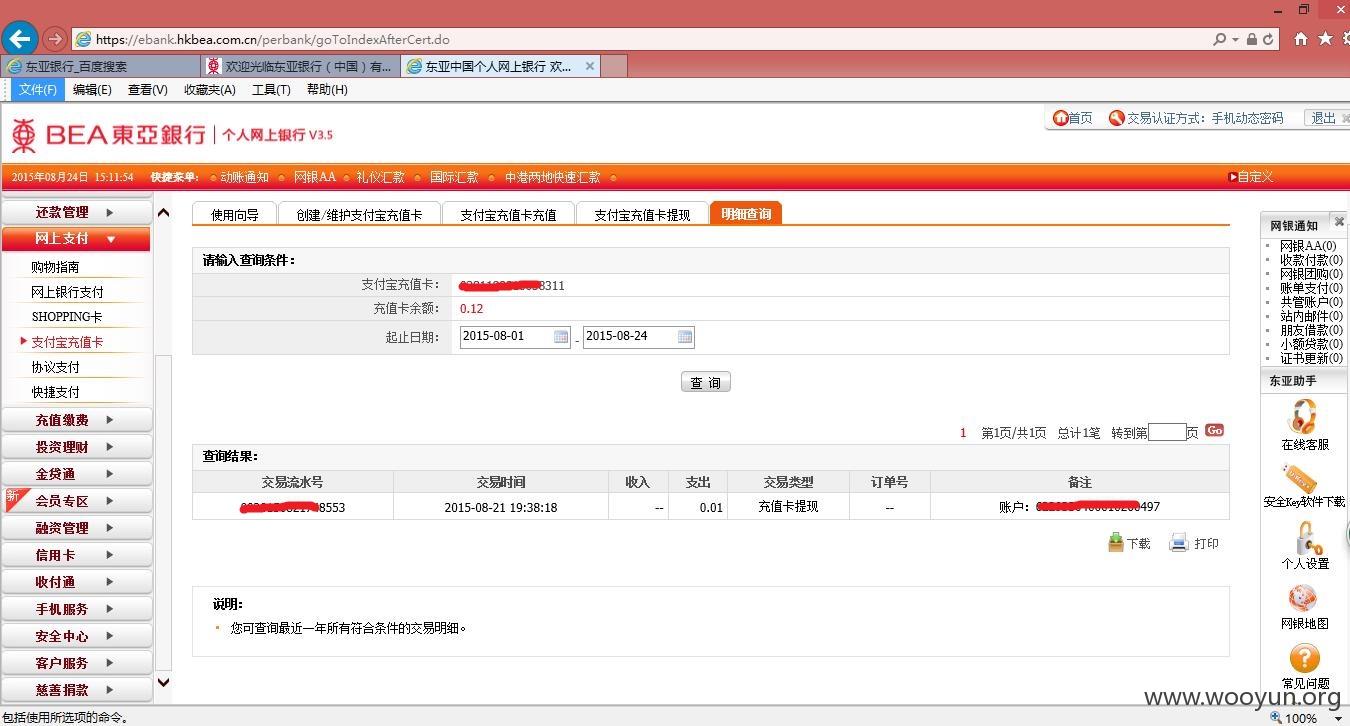Close the 网银通知 panel
This screenshot has width=1350, height=726.
coord(1339,222)
